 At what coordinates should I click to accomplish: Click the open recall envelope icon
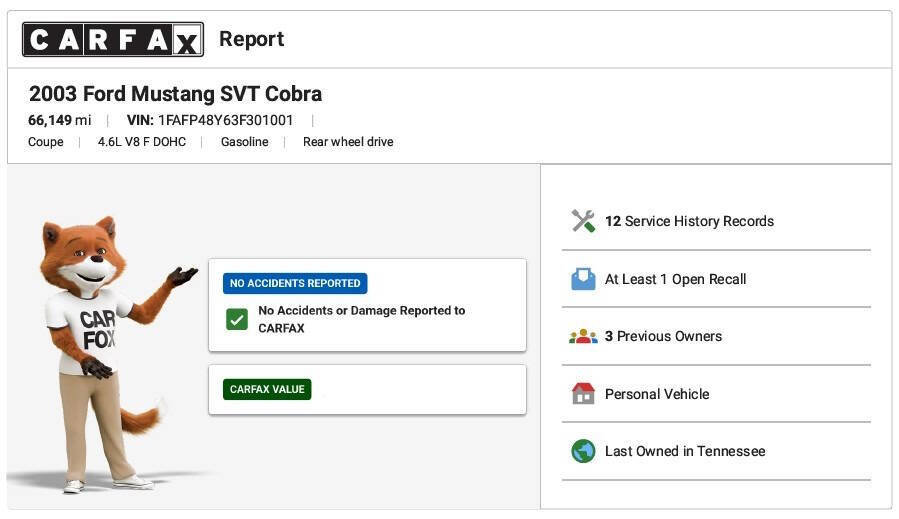tap(583, 279)
